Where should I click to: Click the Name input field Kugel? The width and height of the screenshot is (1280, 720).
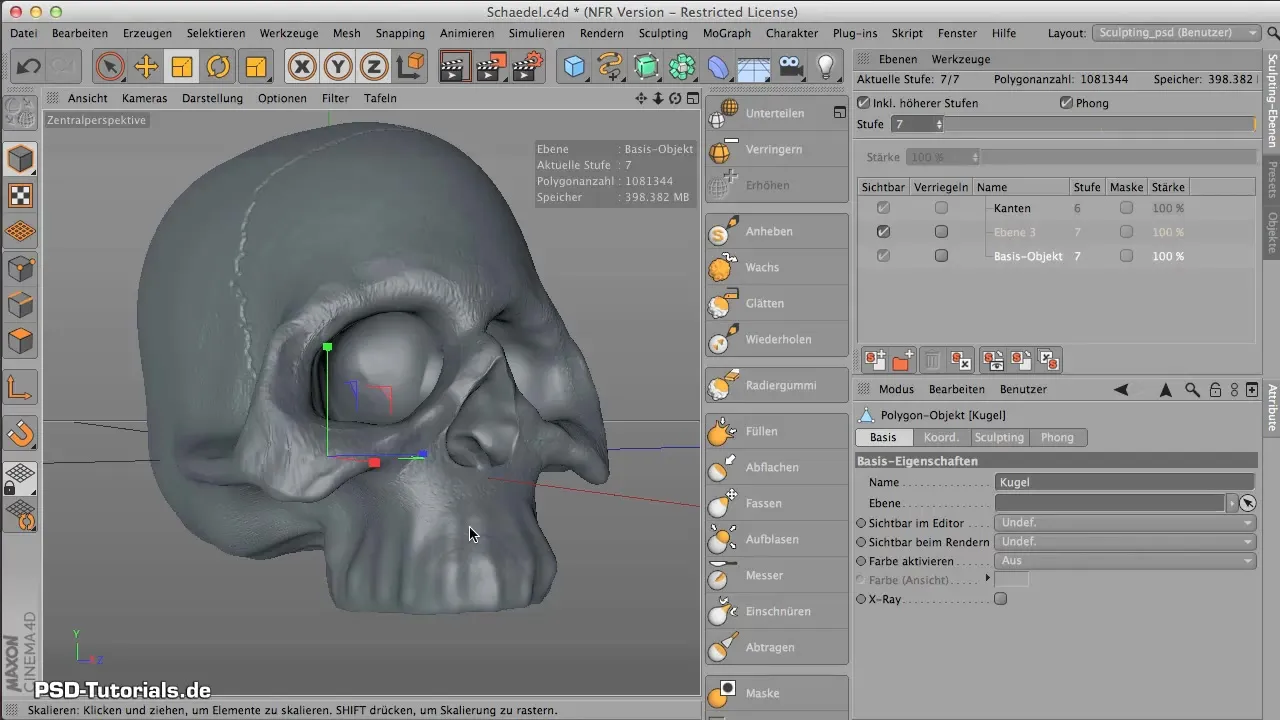click(1125, 482)
